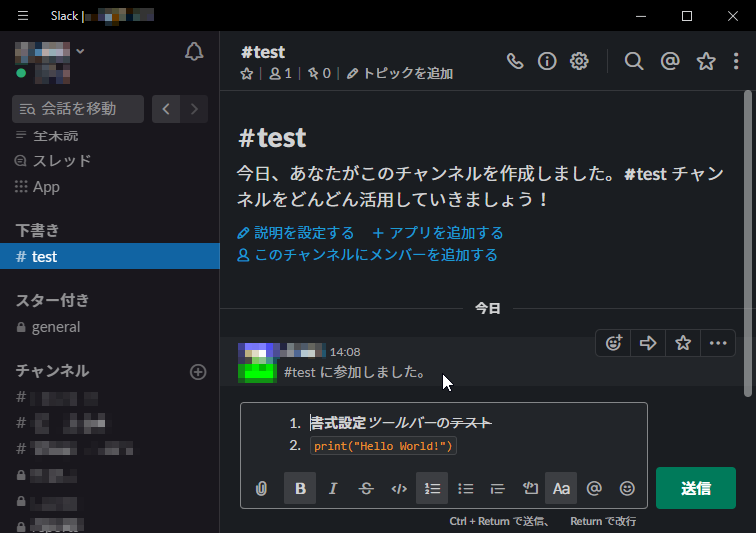Viewport: 756px width, 533px height.
Task: Open channel settings gear
Action: (579, 61)
